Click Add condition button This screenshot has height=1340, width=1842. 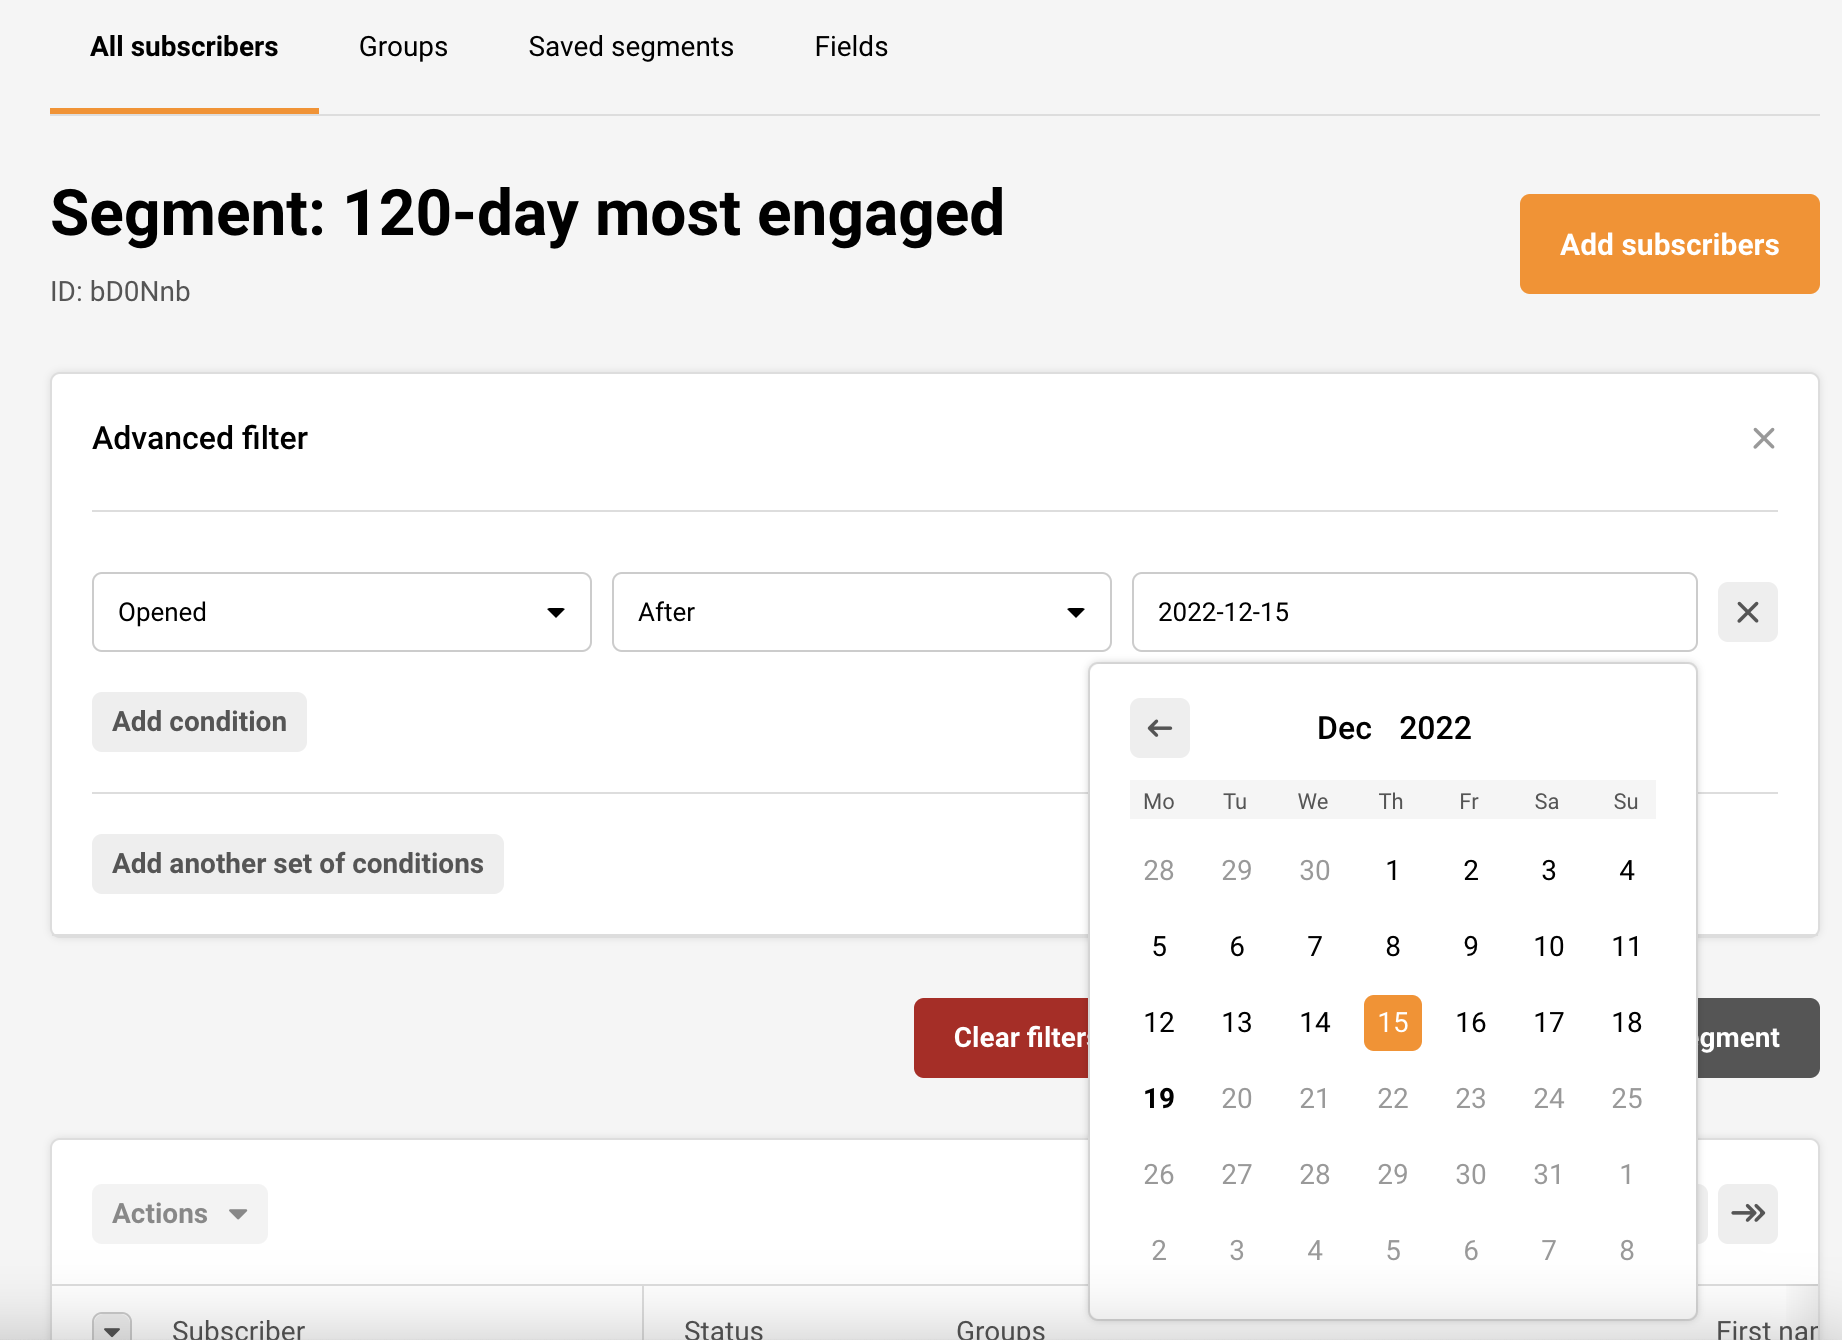tap(199, 722)
